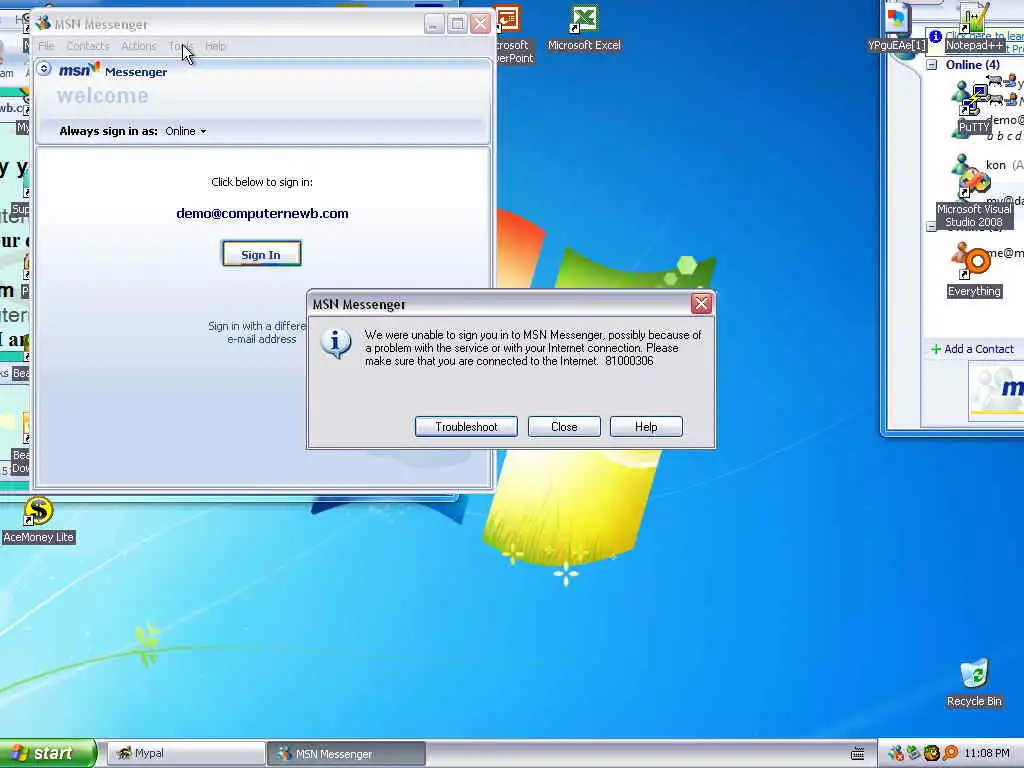This screenshot has width=1024, height=768.
Task: Open the File menu in MSN Messenger
Action: pos(46,46)
